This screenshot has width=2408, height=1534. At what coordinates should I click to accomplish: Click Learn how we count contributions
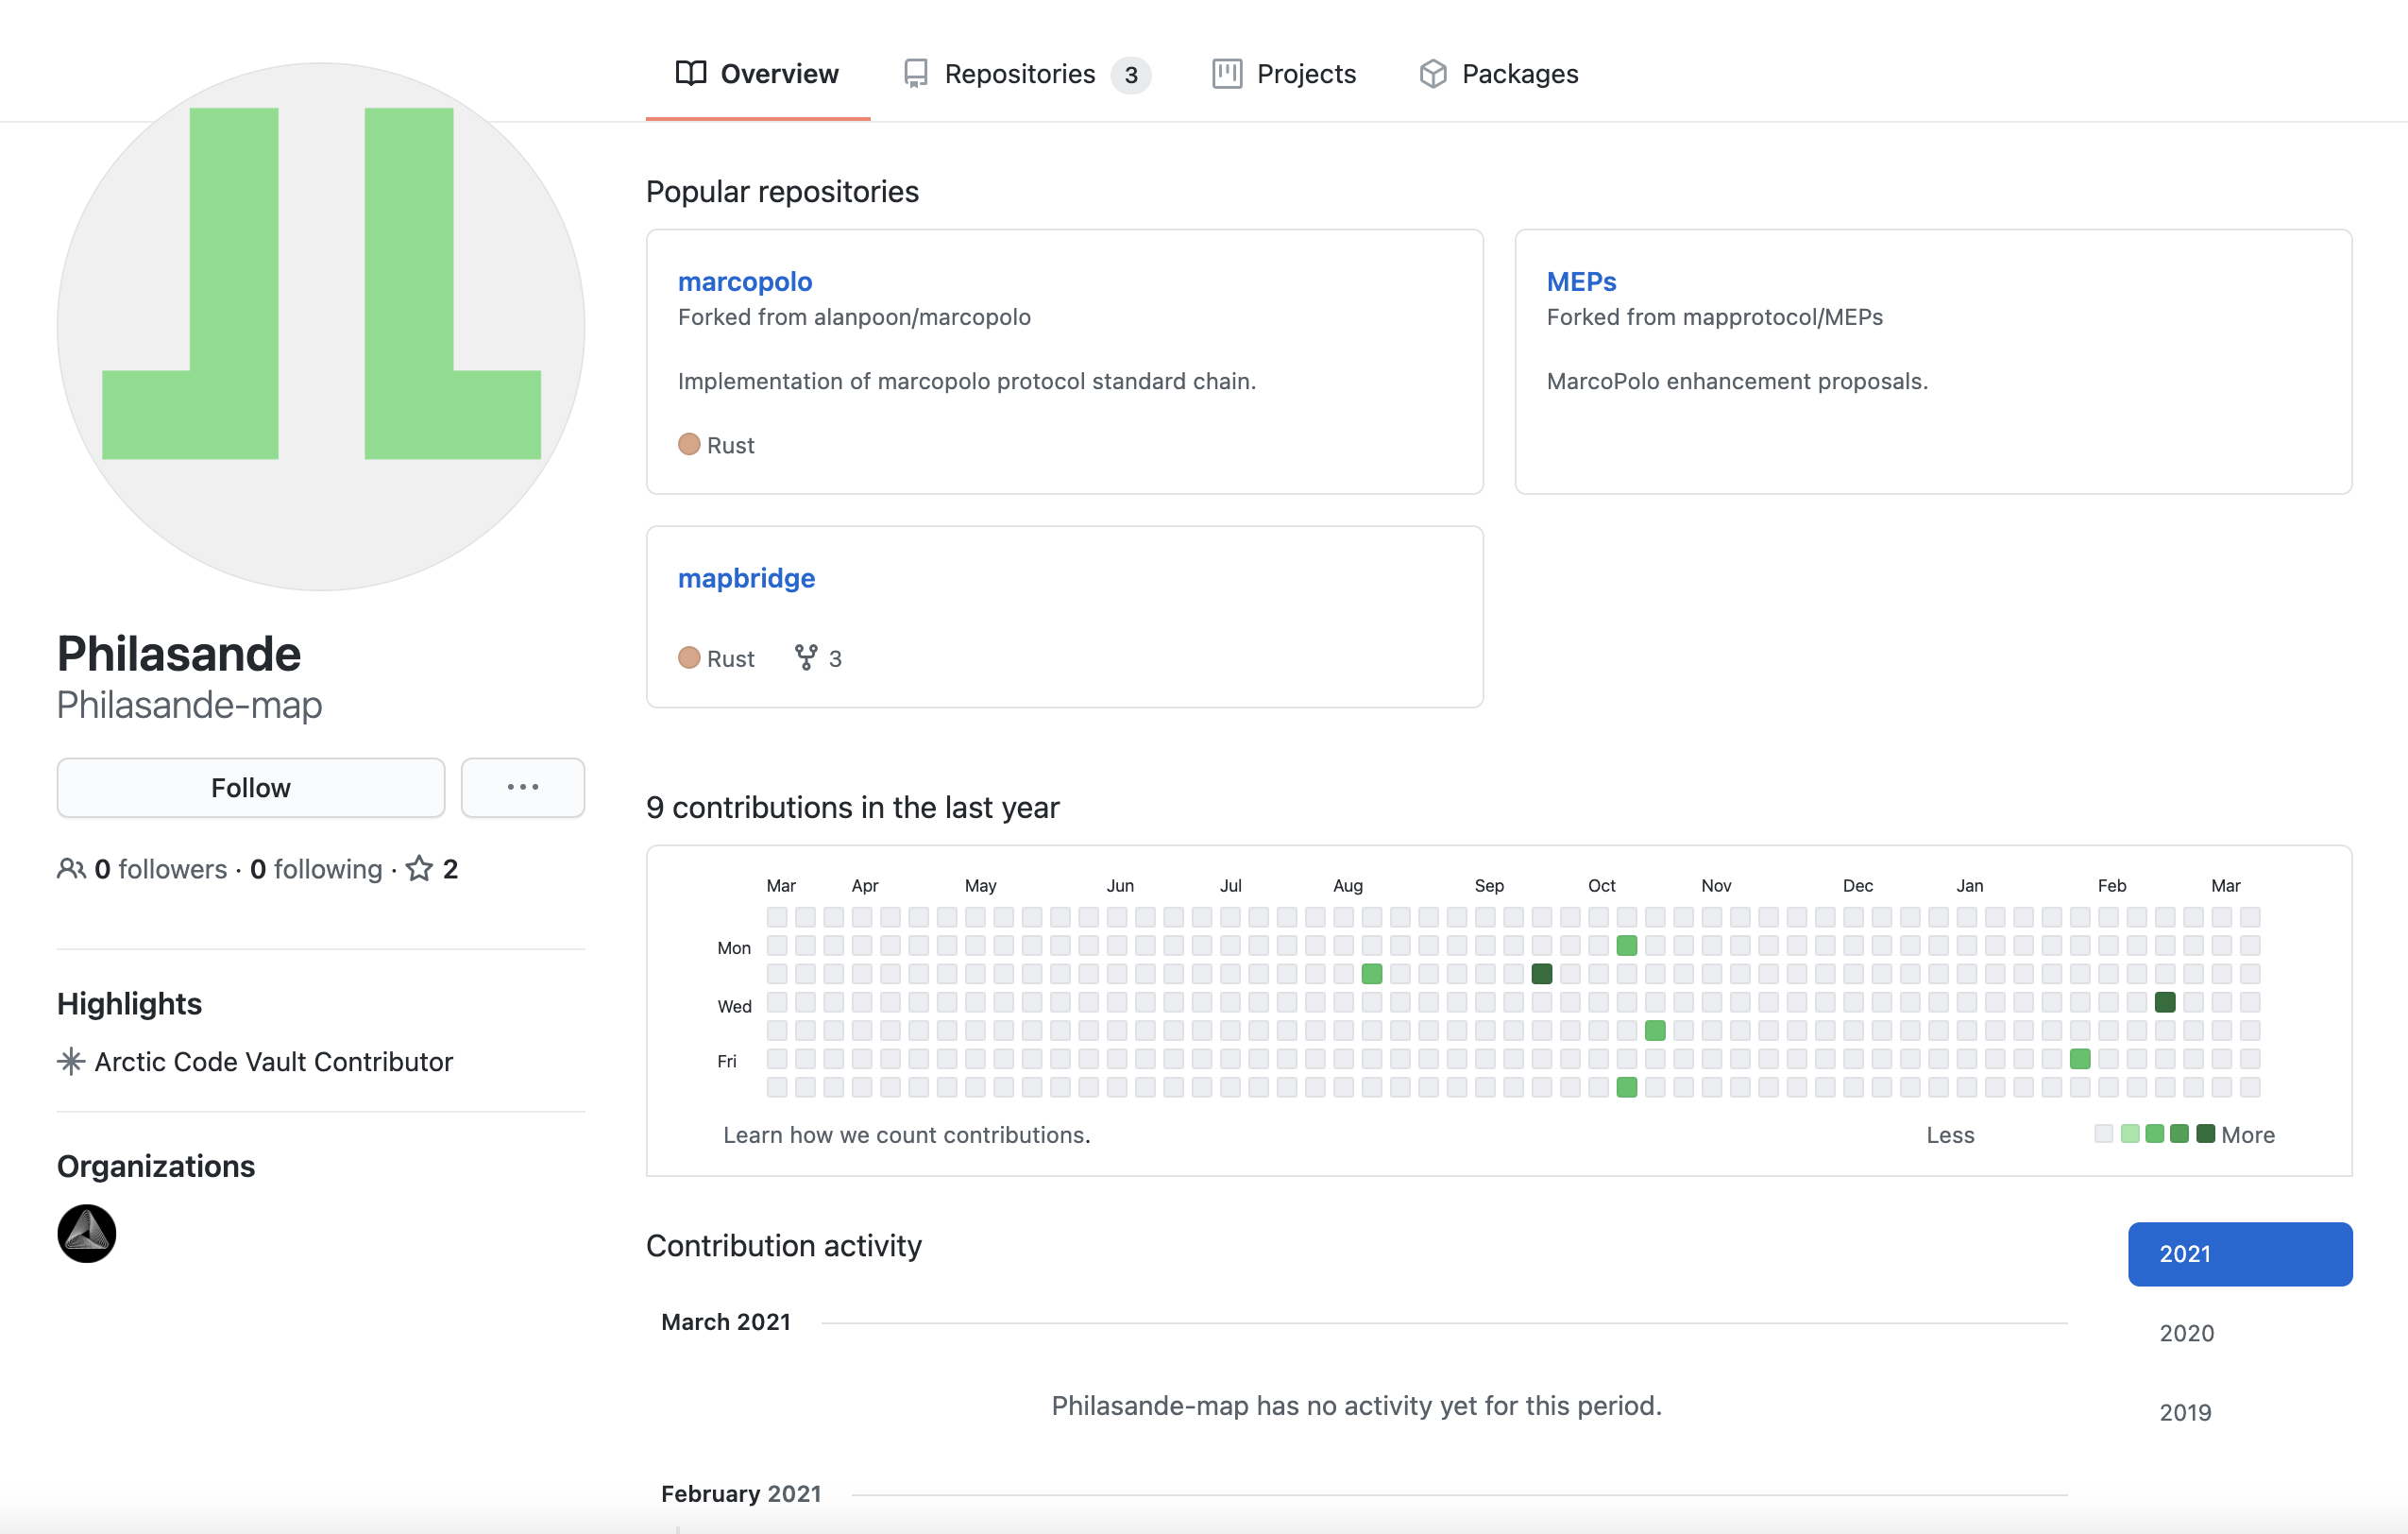click(x=906, y=1135)
